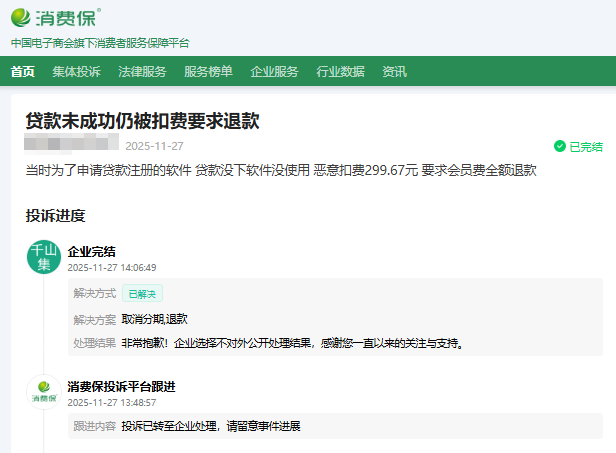Viewport: 616px width, 453px height.
Task: Click the complaint title 贷款未成功仍被扣费要求退款
Action: [142, 121]
